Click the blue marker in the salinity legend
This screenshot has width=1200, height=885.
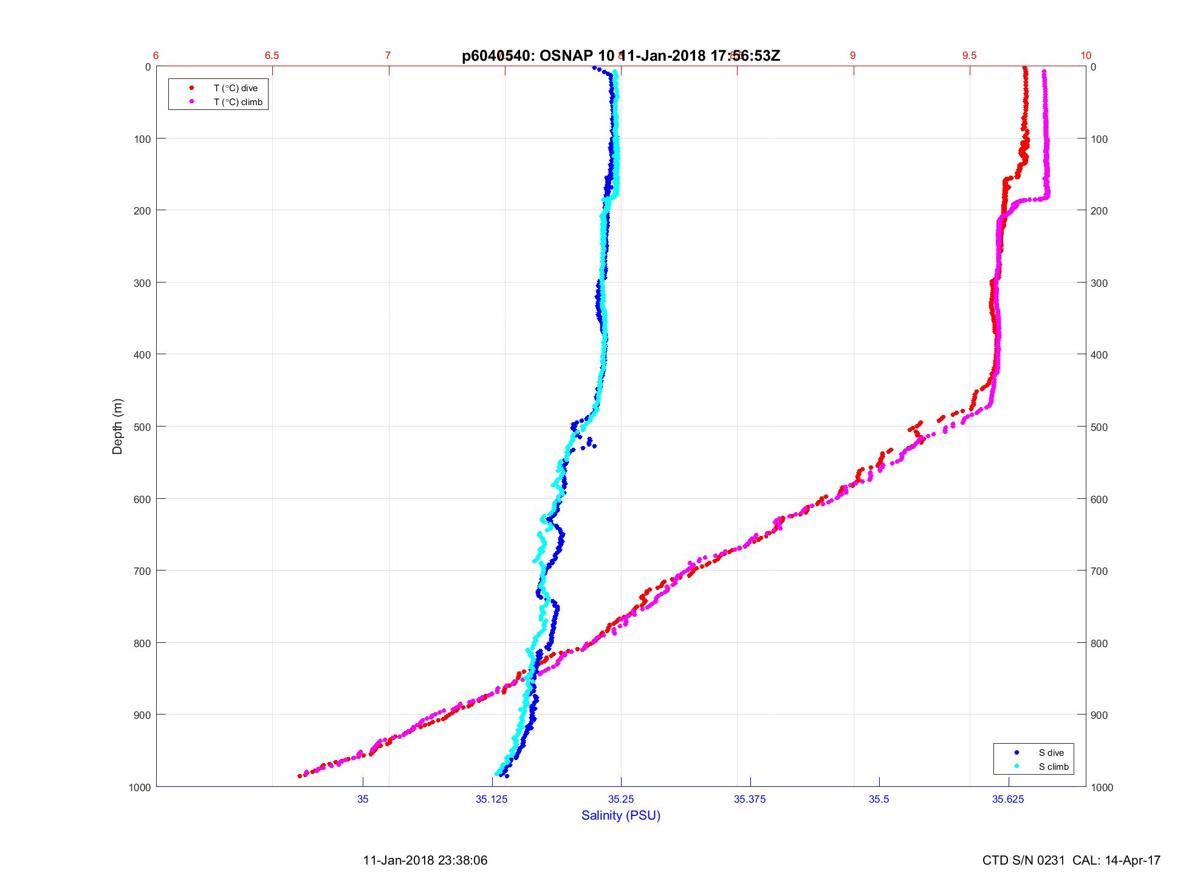point(1016,752)
